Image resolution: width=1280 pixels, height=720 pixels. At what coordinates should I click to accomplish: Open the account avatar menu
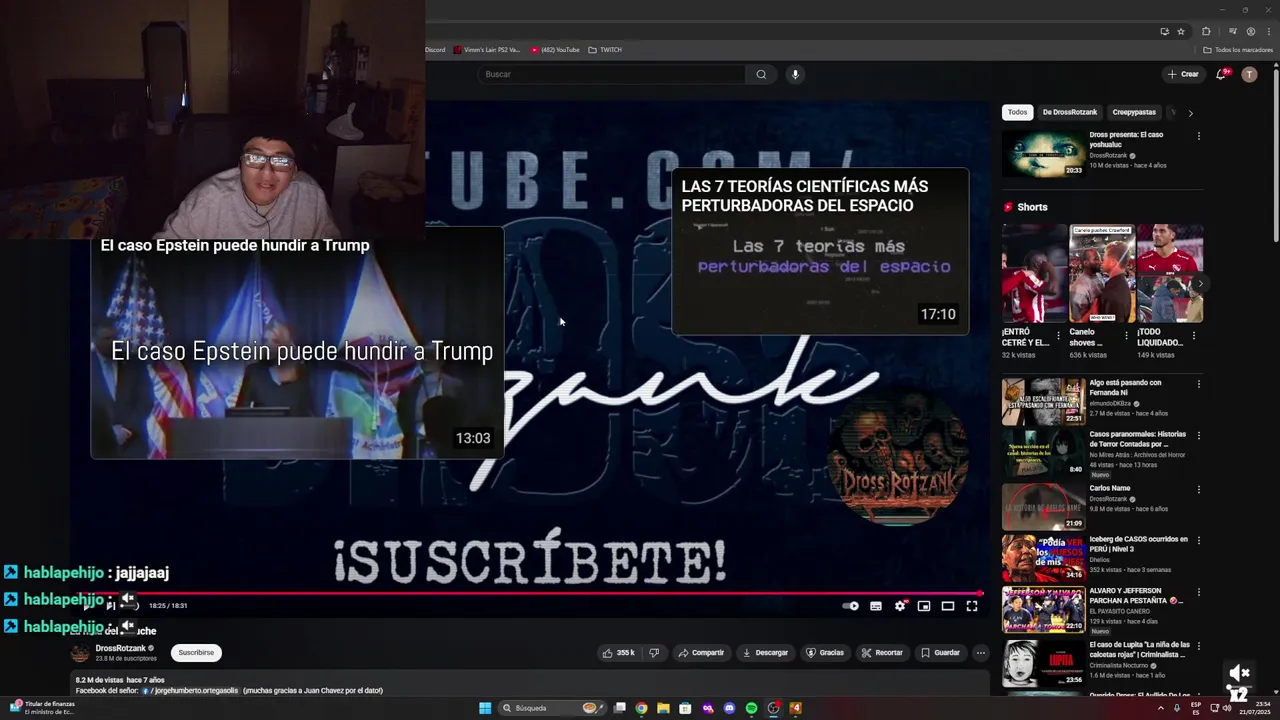pos(1249,74)
